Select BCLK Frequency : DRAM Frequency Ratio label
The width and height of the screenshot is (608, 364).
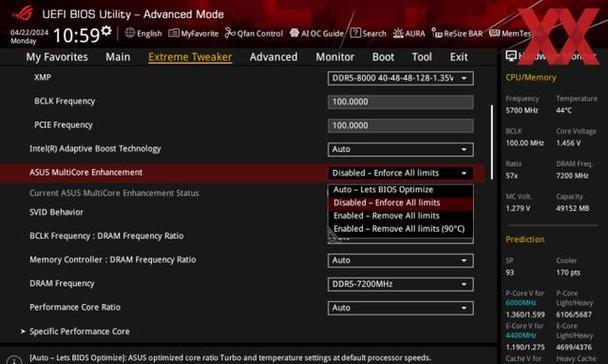[107, 236]
